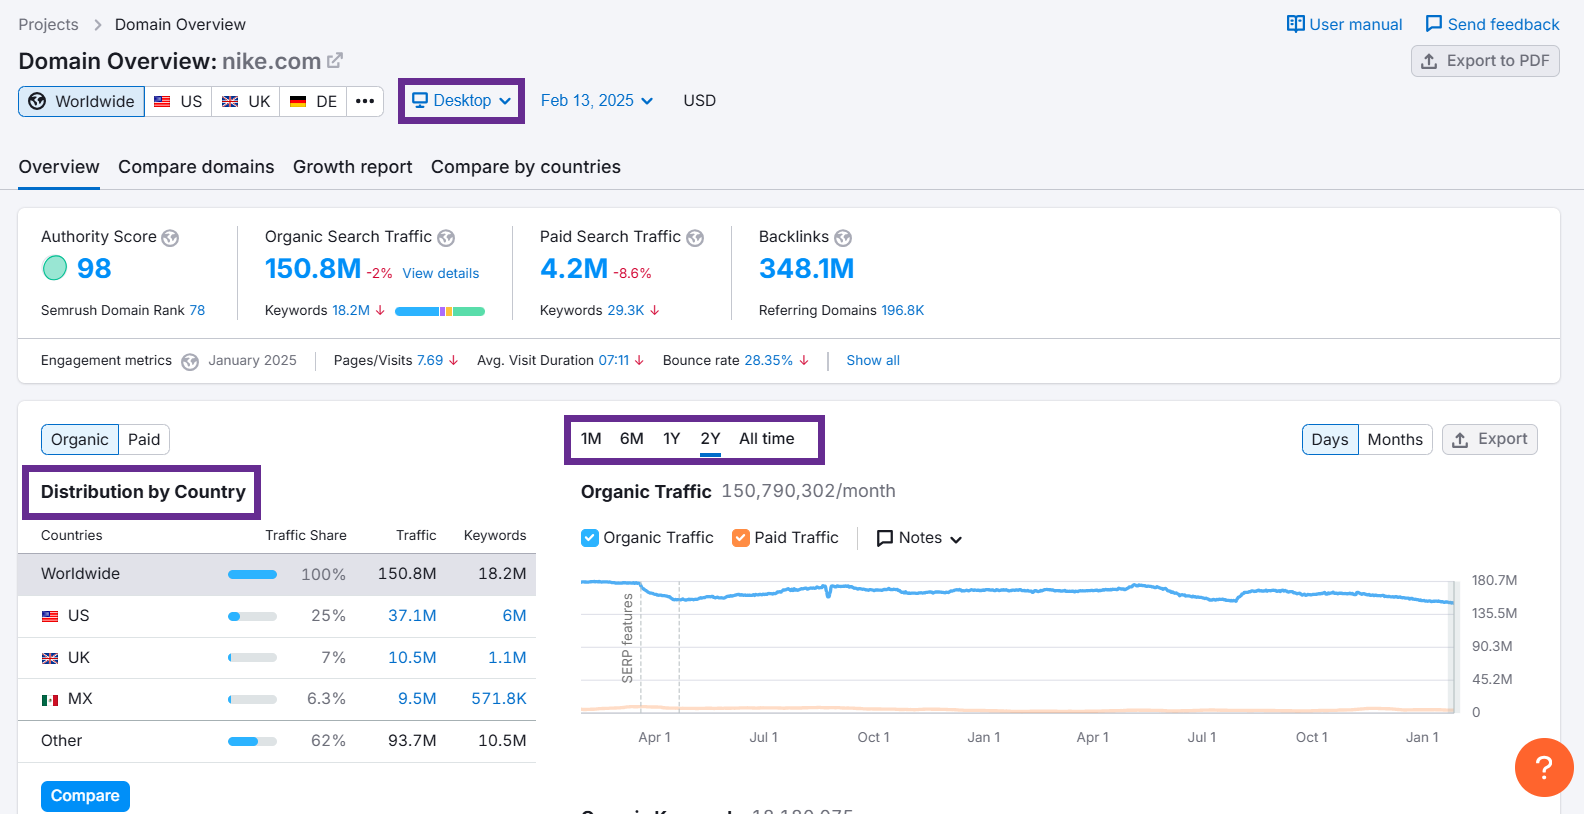Open organic keywords 18.2M link
This screenshot has width=1584, height=814.
pyautogui.click(x=351, y=311)
